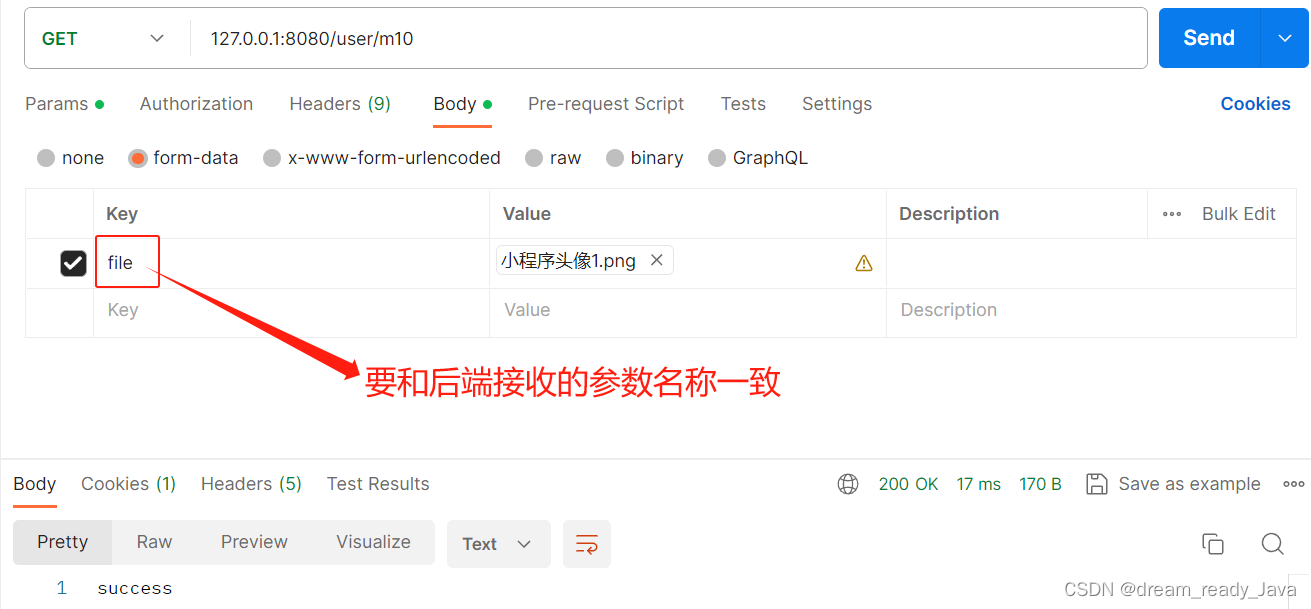Viewport: 1311px width, 609px height.
Task: Uncheck the file row checkbox
Action: point(73,263)
